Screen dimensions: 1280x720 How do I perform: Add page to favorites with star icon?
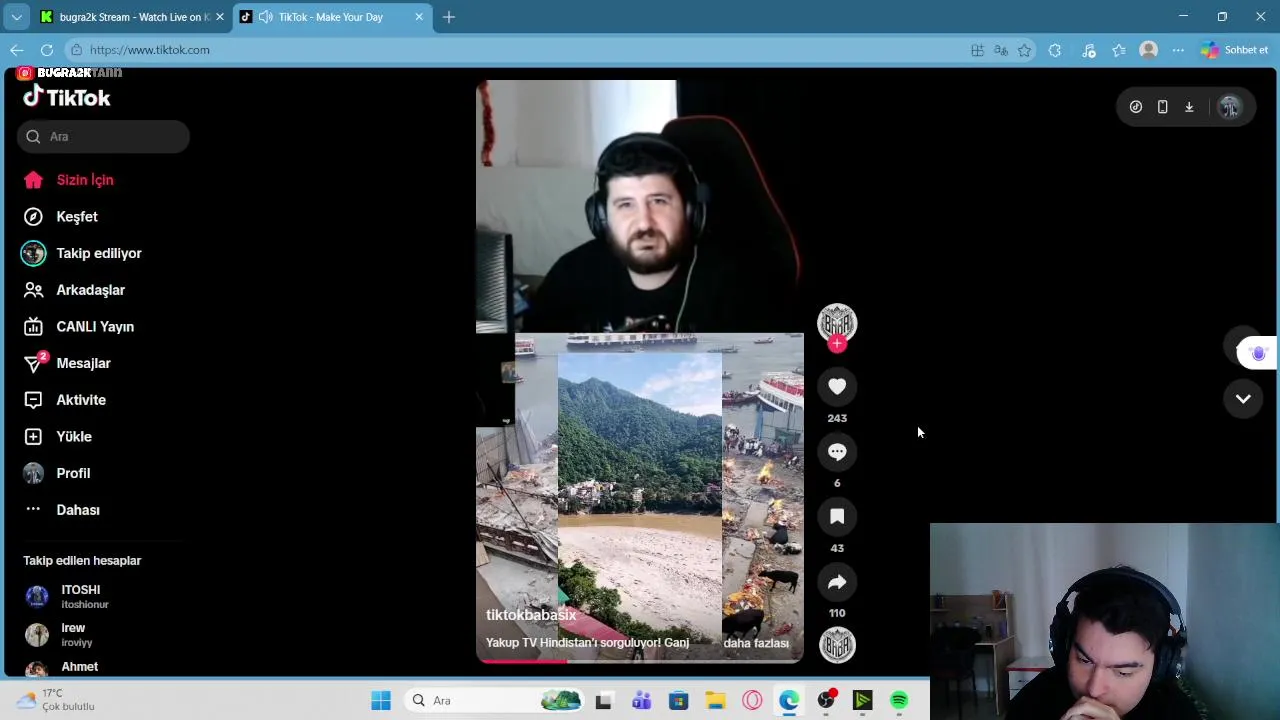coord(1025,50)
